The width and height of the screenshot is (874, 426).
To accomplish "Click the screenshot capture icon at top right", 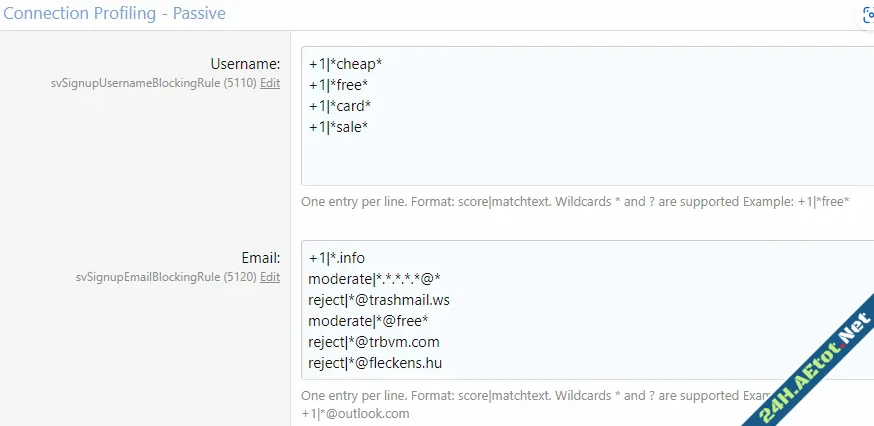I will 867,15.
